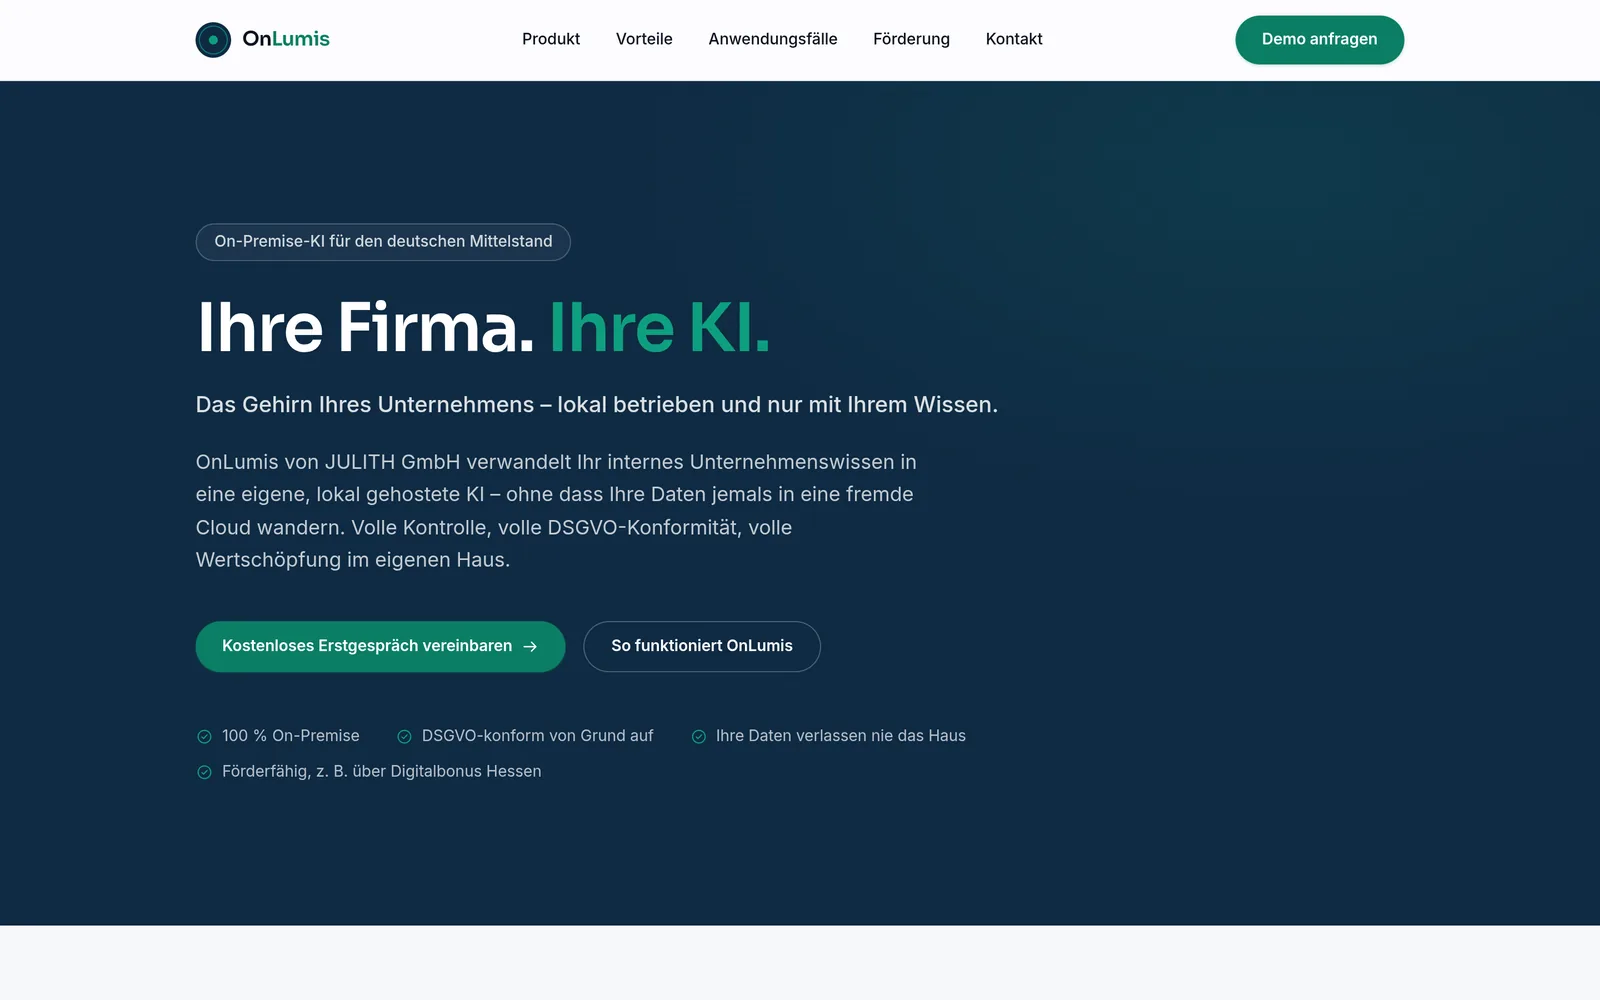Click the OnLumis circular logo icon

click(x=213, y=40)
